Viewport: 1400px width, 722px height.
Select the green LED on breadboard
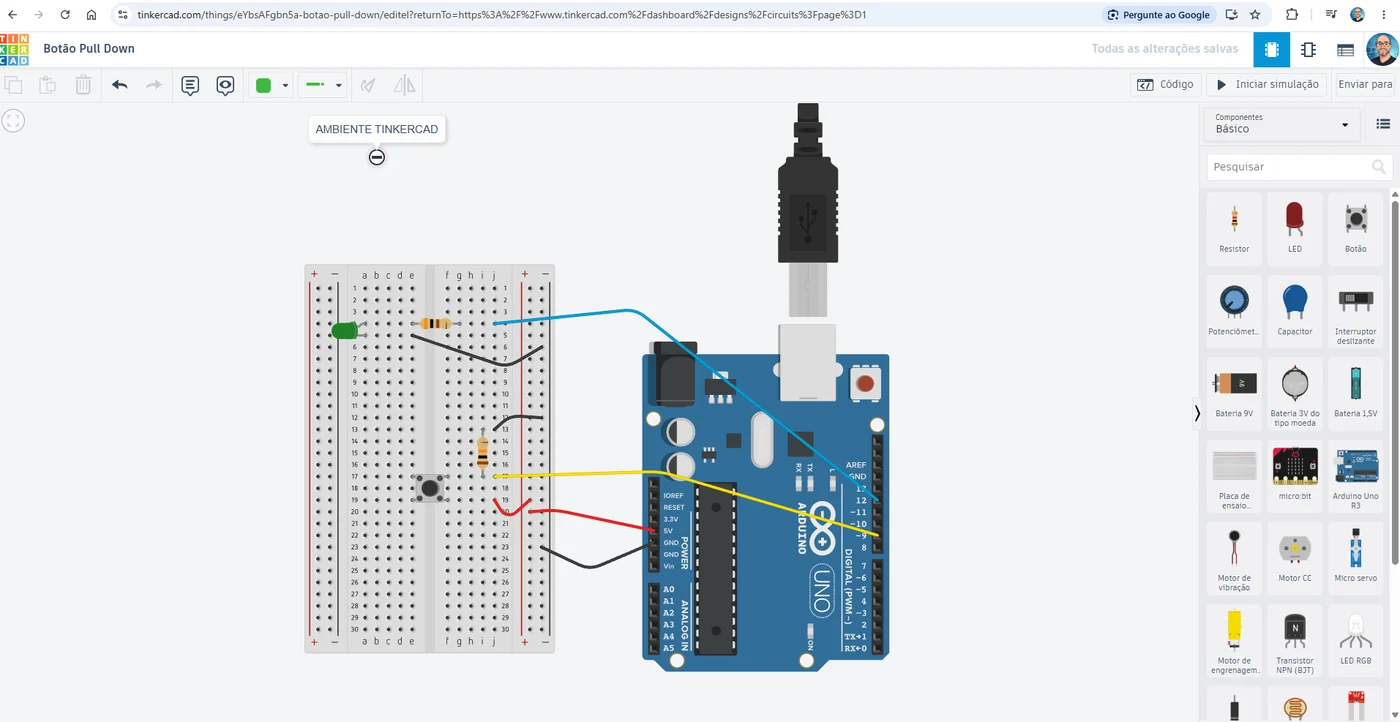[x=345, y=330]
